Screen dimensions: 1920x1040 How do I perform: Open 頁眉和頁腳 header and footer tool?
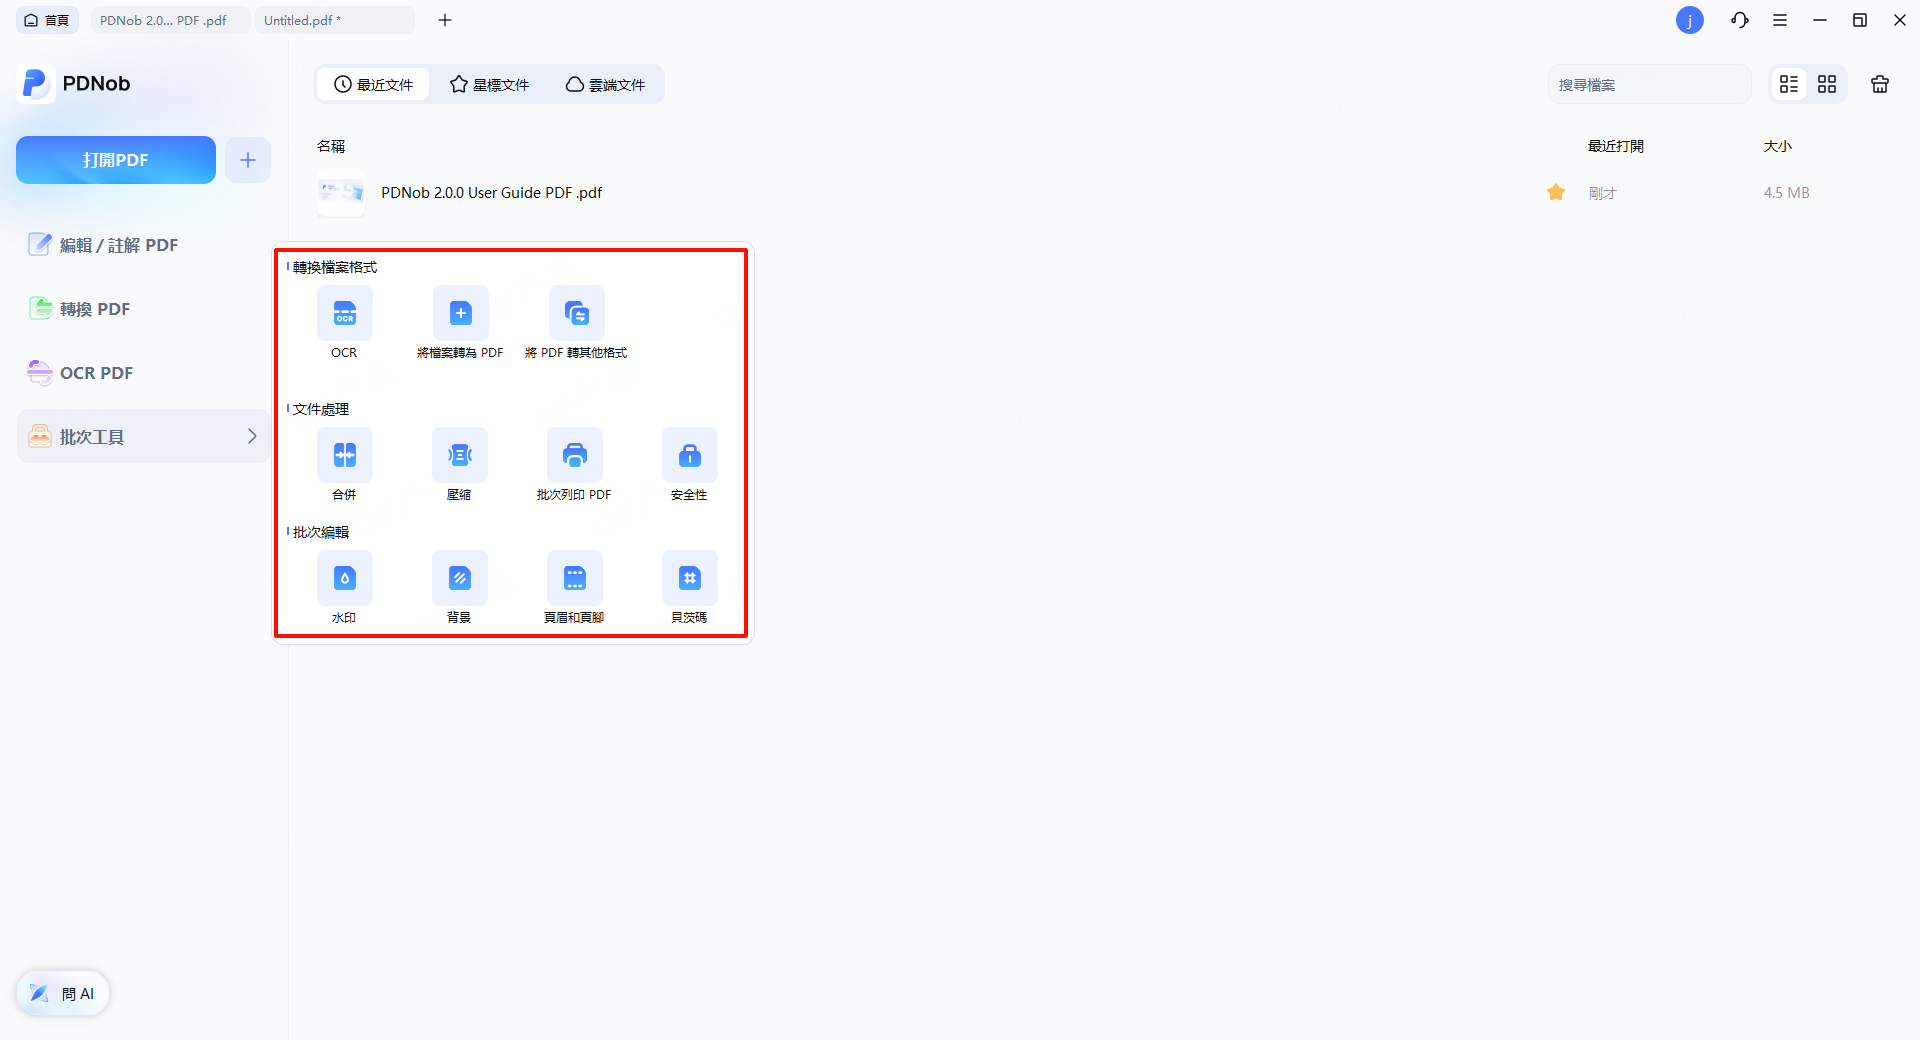coord(575,578)
